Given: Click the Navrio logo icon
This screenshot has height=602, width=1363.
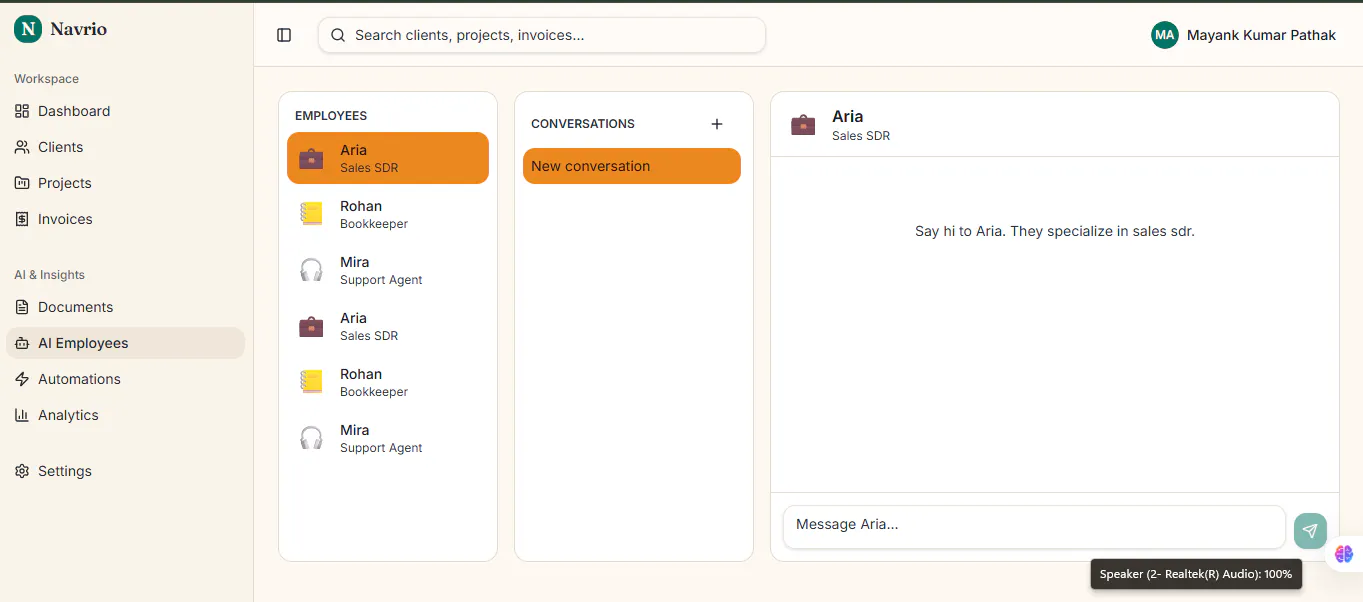Looking at the screenshot, I should (28, 29).
